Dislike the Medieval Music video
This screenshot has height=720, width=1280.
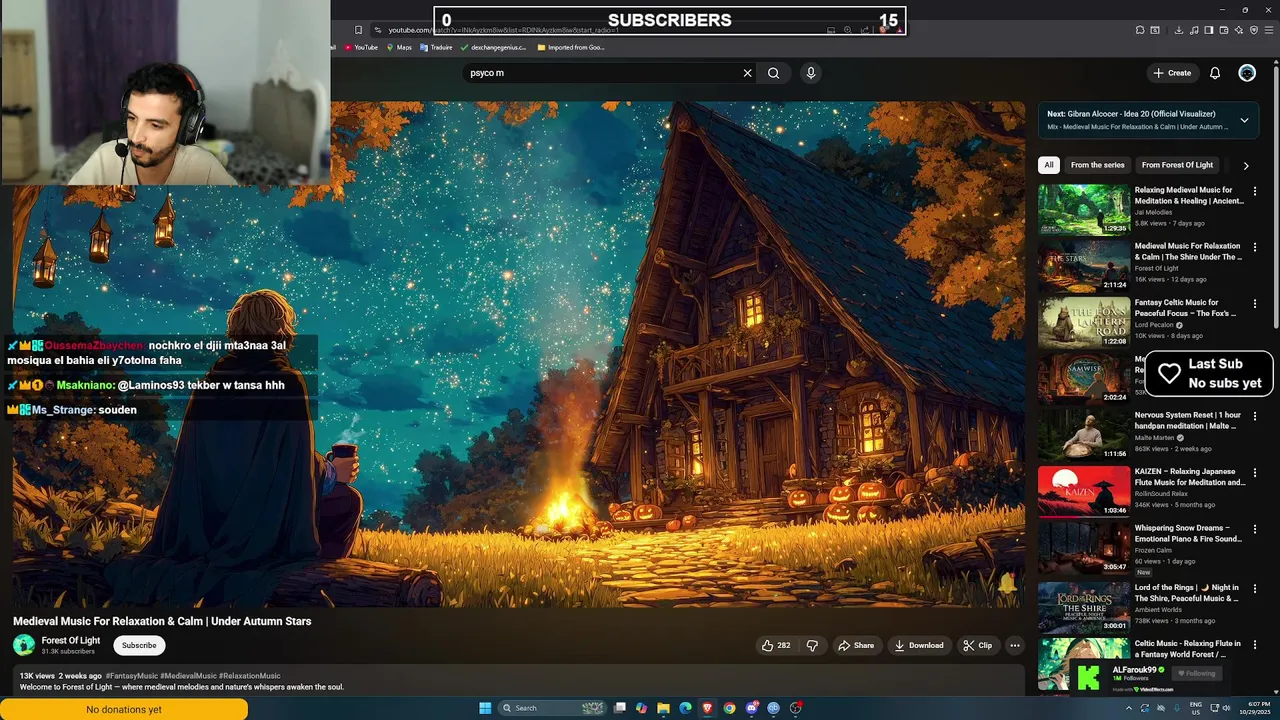click(x=812, y=645)
